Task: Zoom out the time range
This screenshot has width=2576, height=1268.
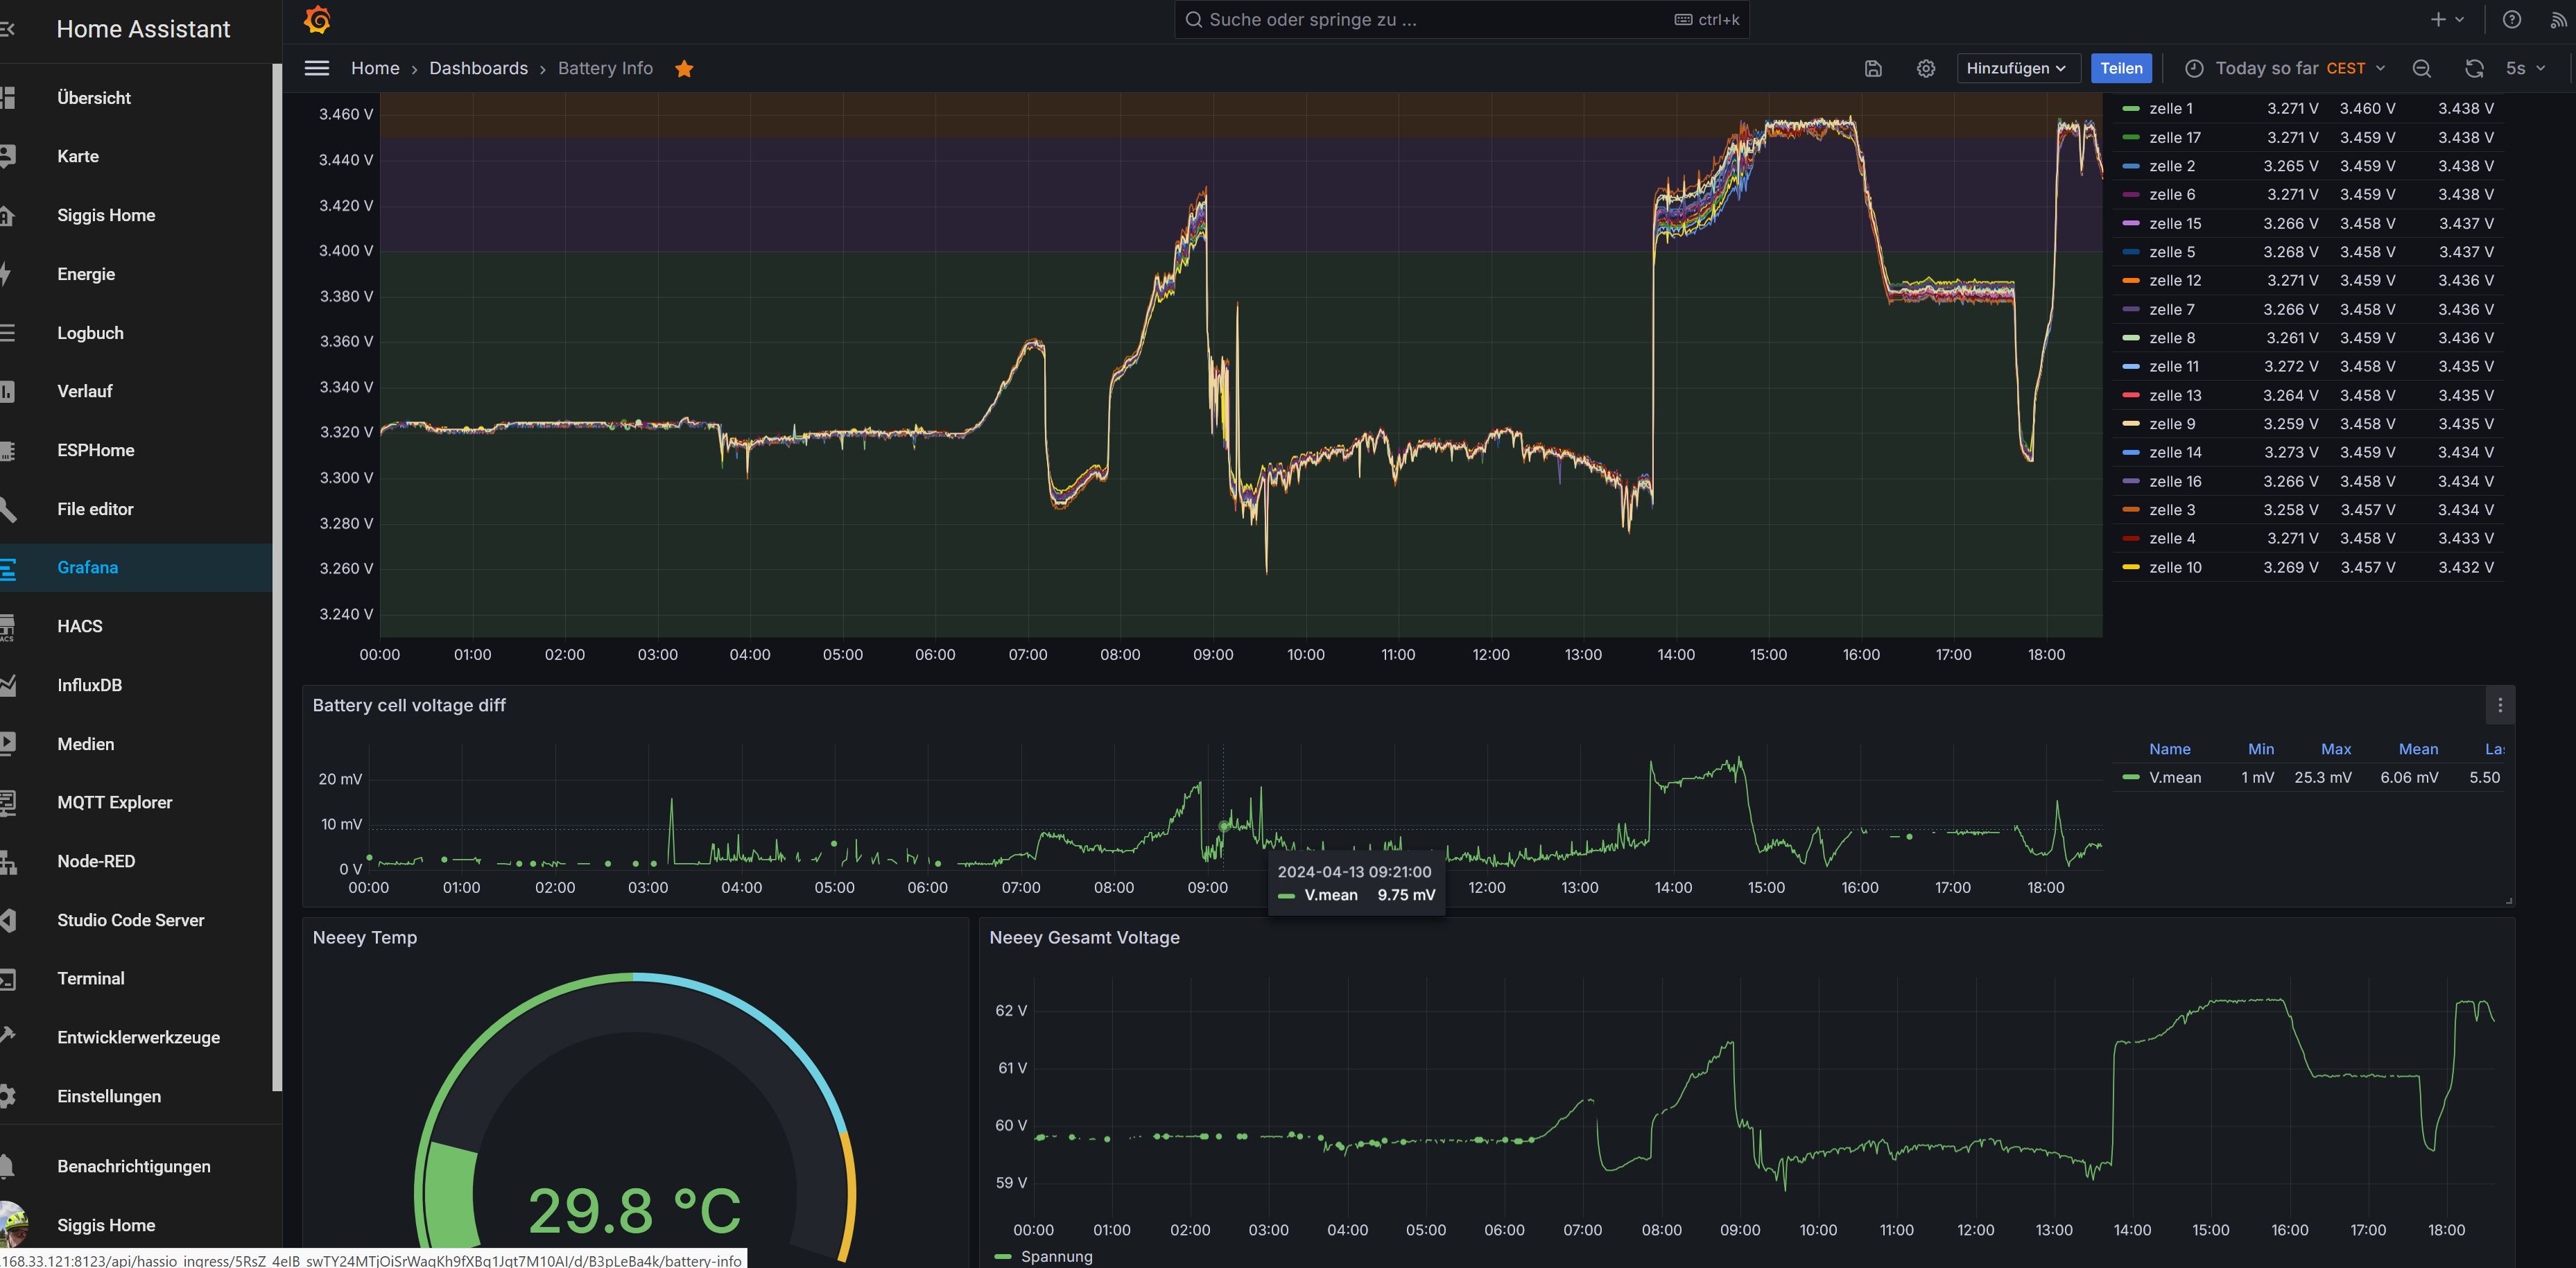Action: 2421,68
